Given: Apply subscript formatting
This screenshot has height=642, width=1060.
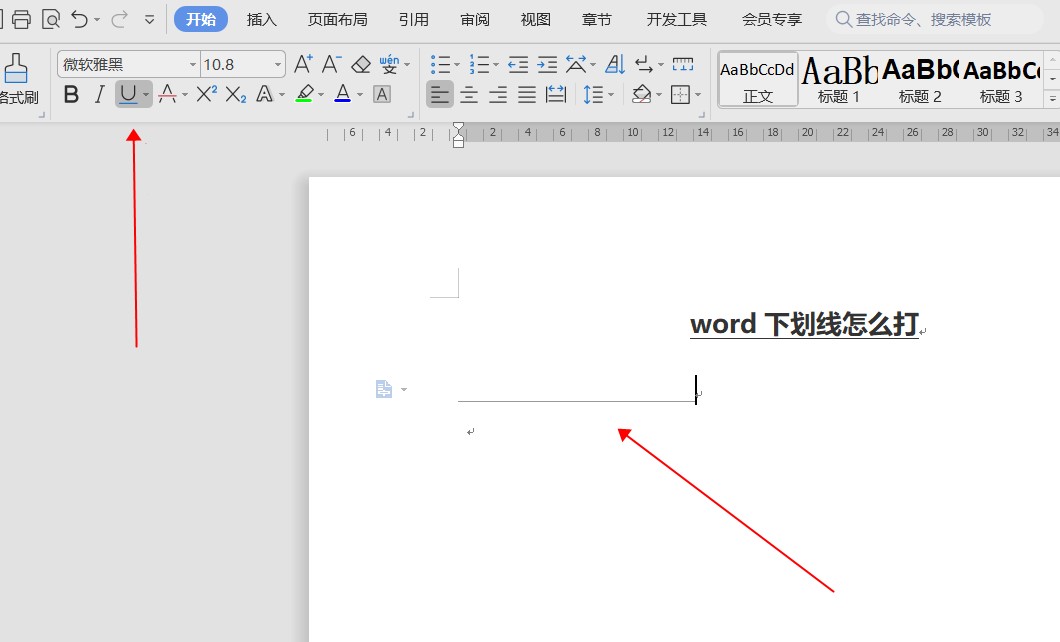Looking at the screenshot, I should pyautogui.click(x=235, y=94).
